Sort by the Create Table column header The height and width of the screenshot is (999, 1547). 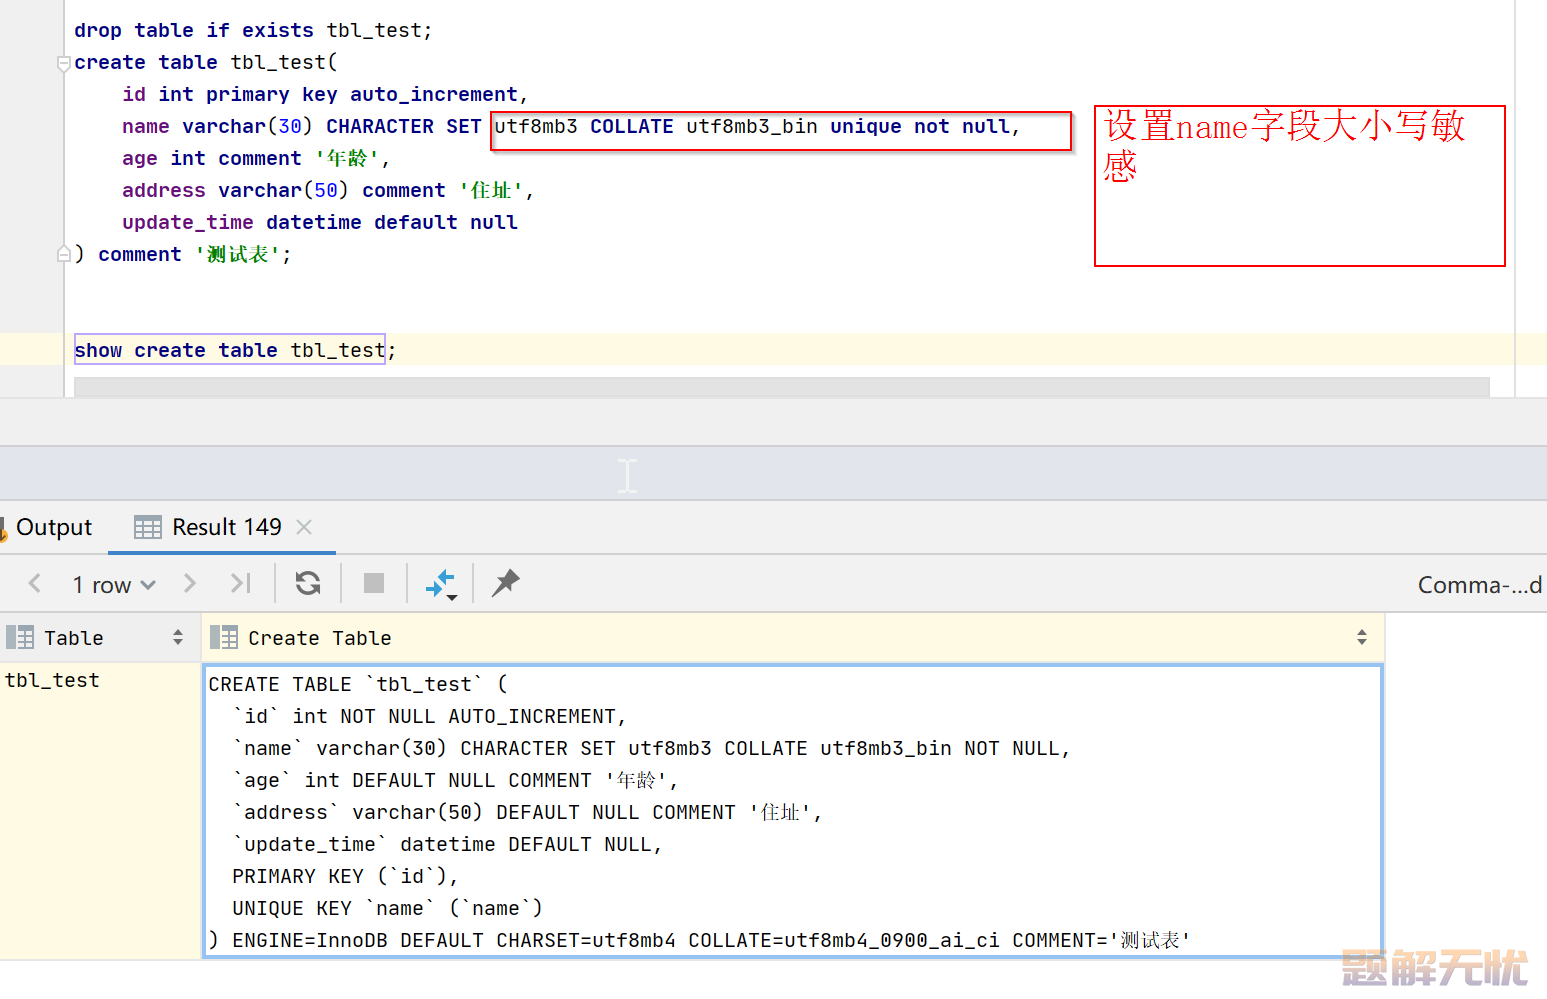click(793, 638)
